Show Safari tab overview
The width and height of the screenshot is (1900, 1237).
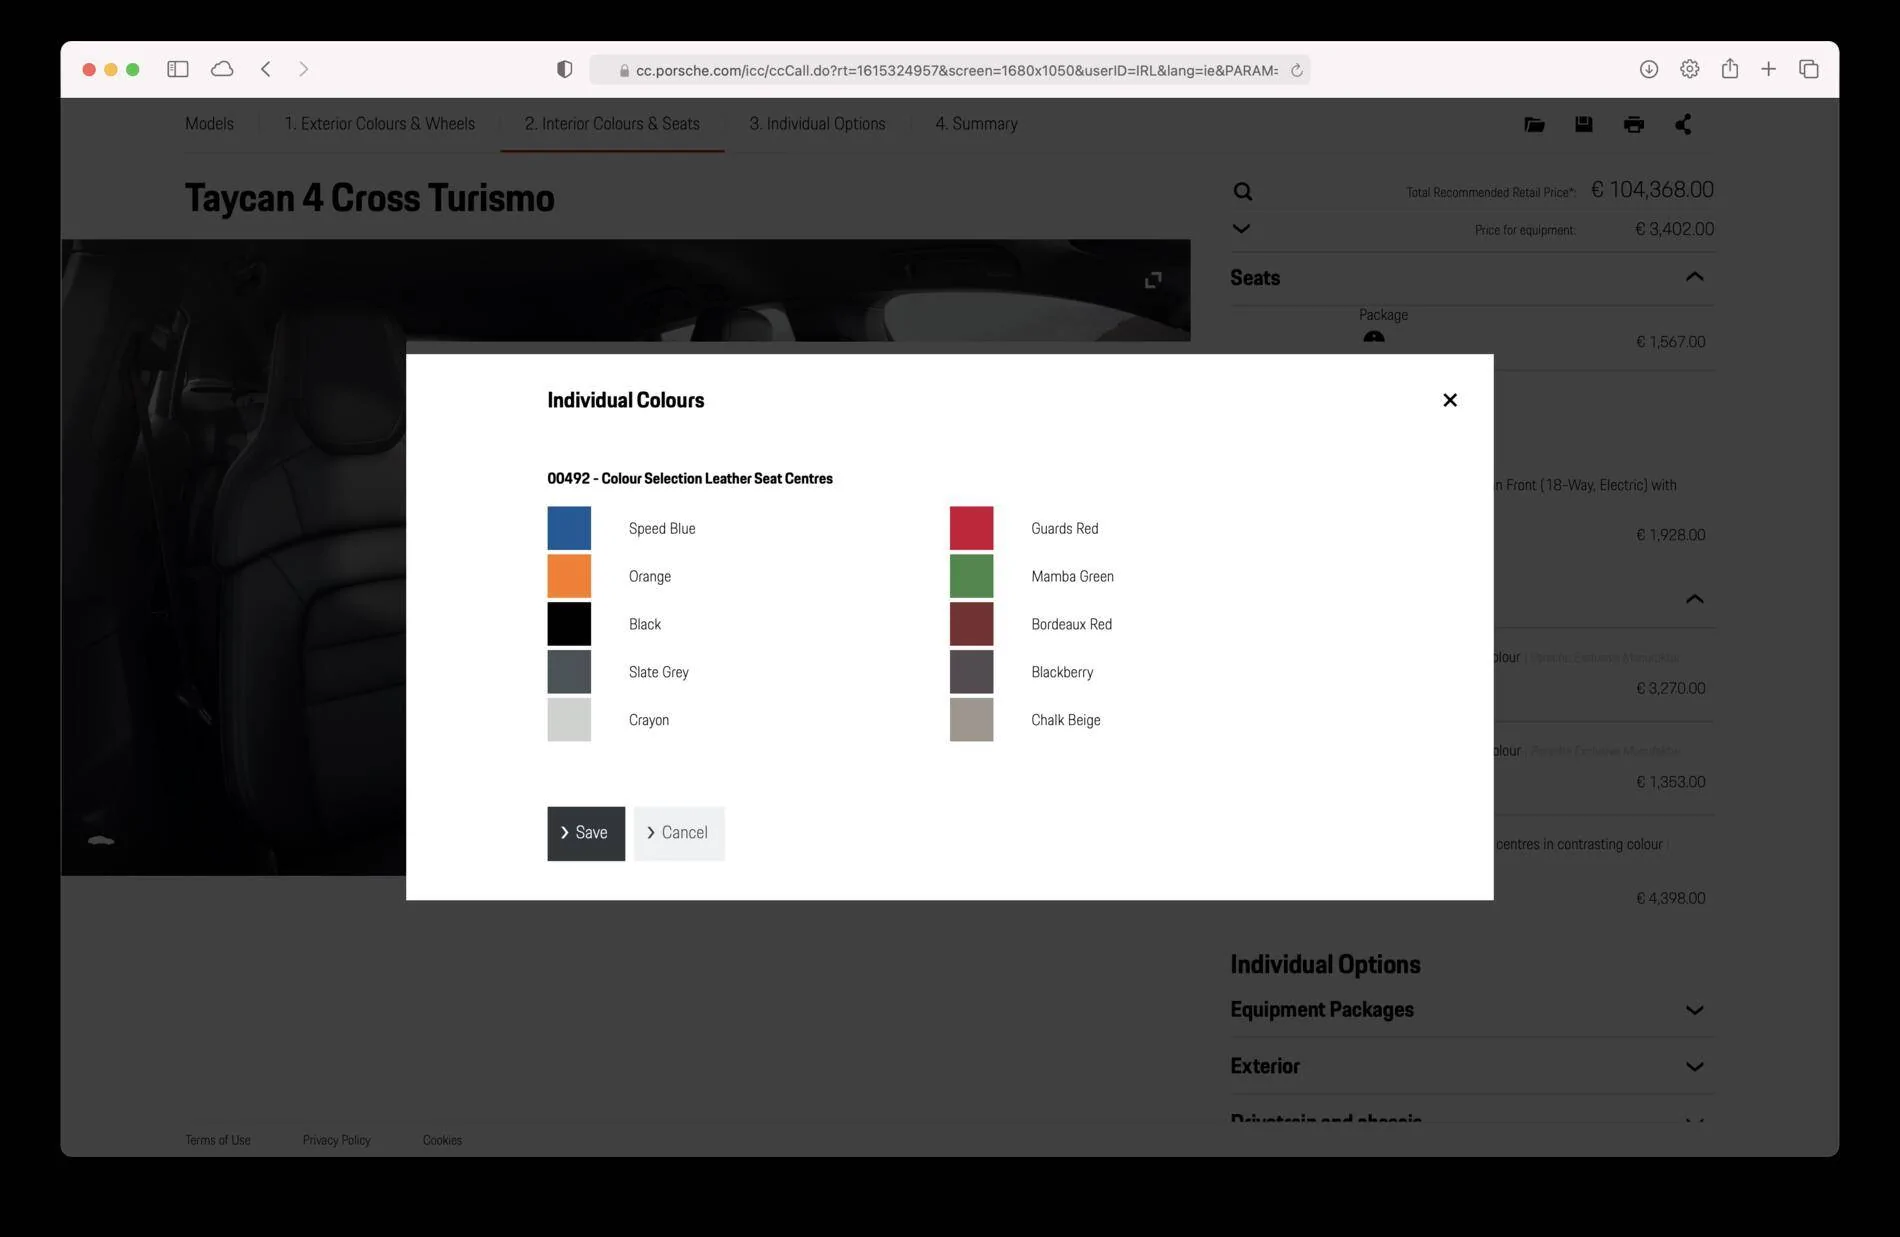1808,69
